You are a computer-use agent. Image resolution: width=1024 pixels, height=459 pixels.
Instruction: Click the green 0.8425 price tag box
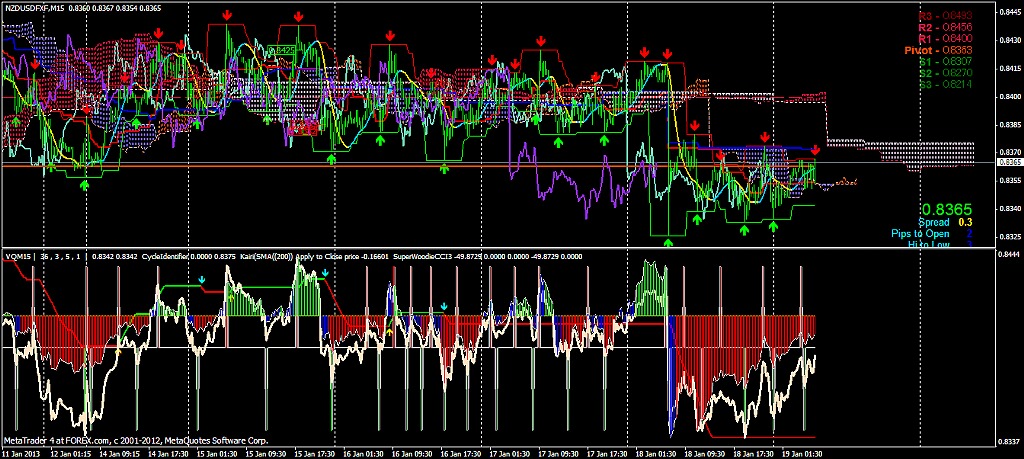[281, 50]
